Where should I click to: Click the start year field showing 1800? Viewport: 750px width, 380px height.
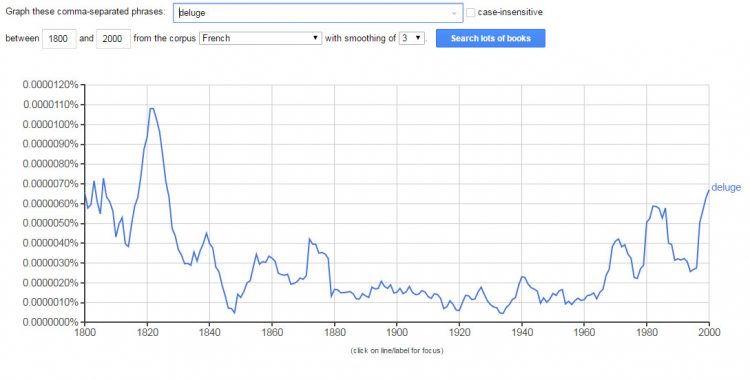[59, 39]
